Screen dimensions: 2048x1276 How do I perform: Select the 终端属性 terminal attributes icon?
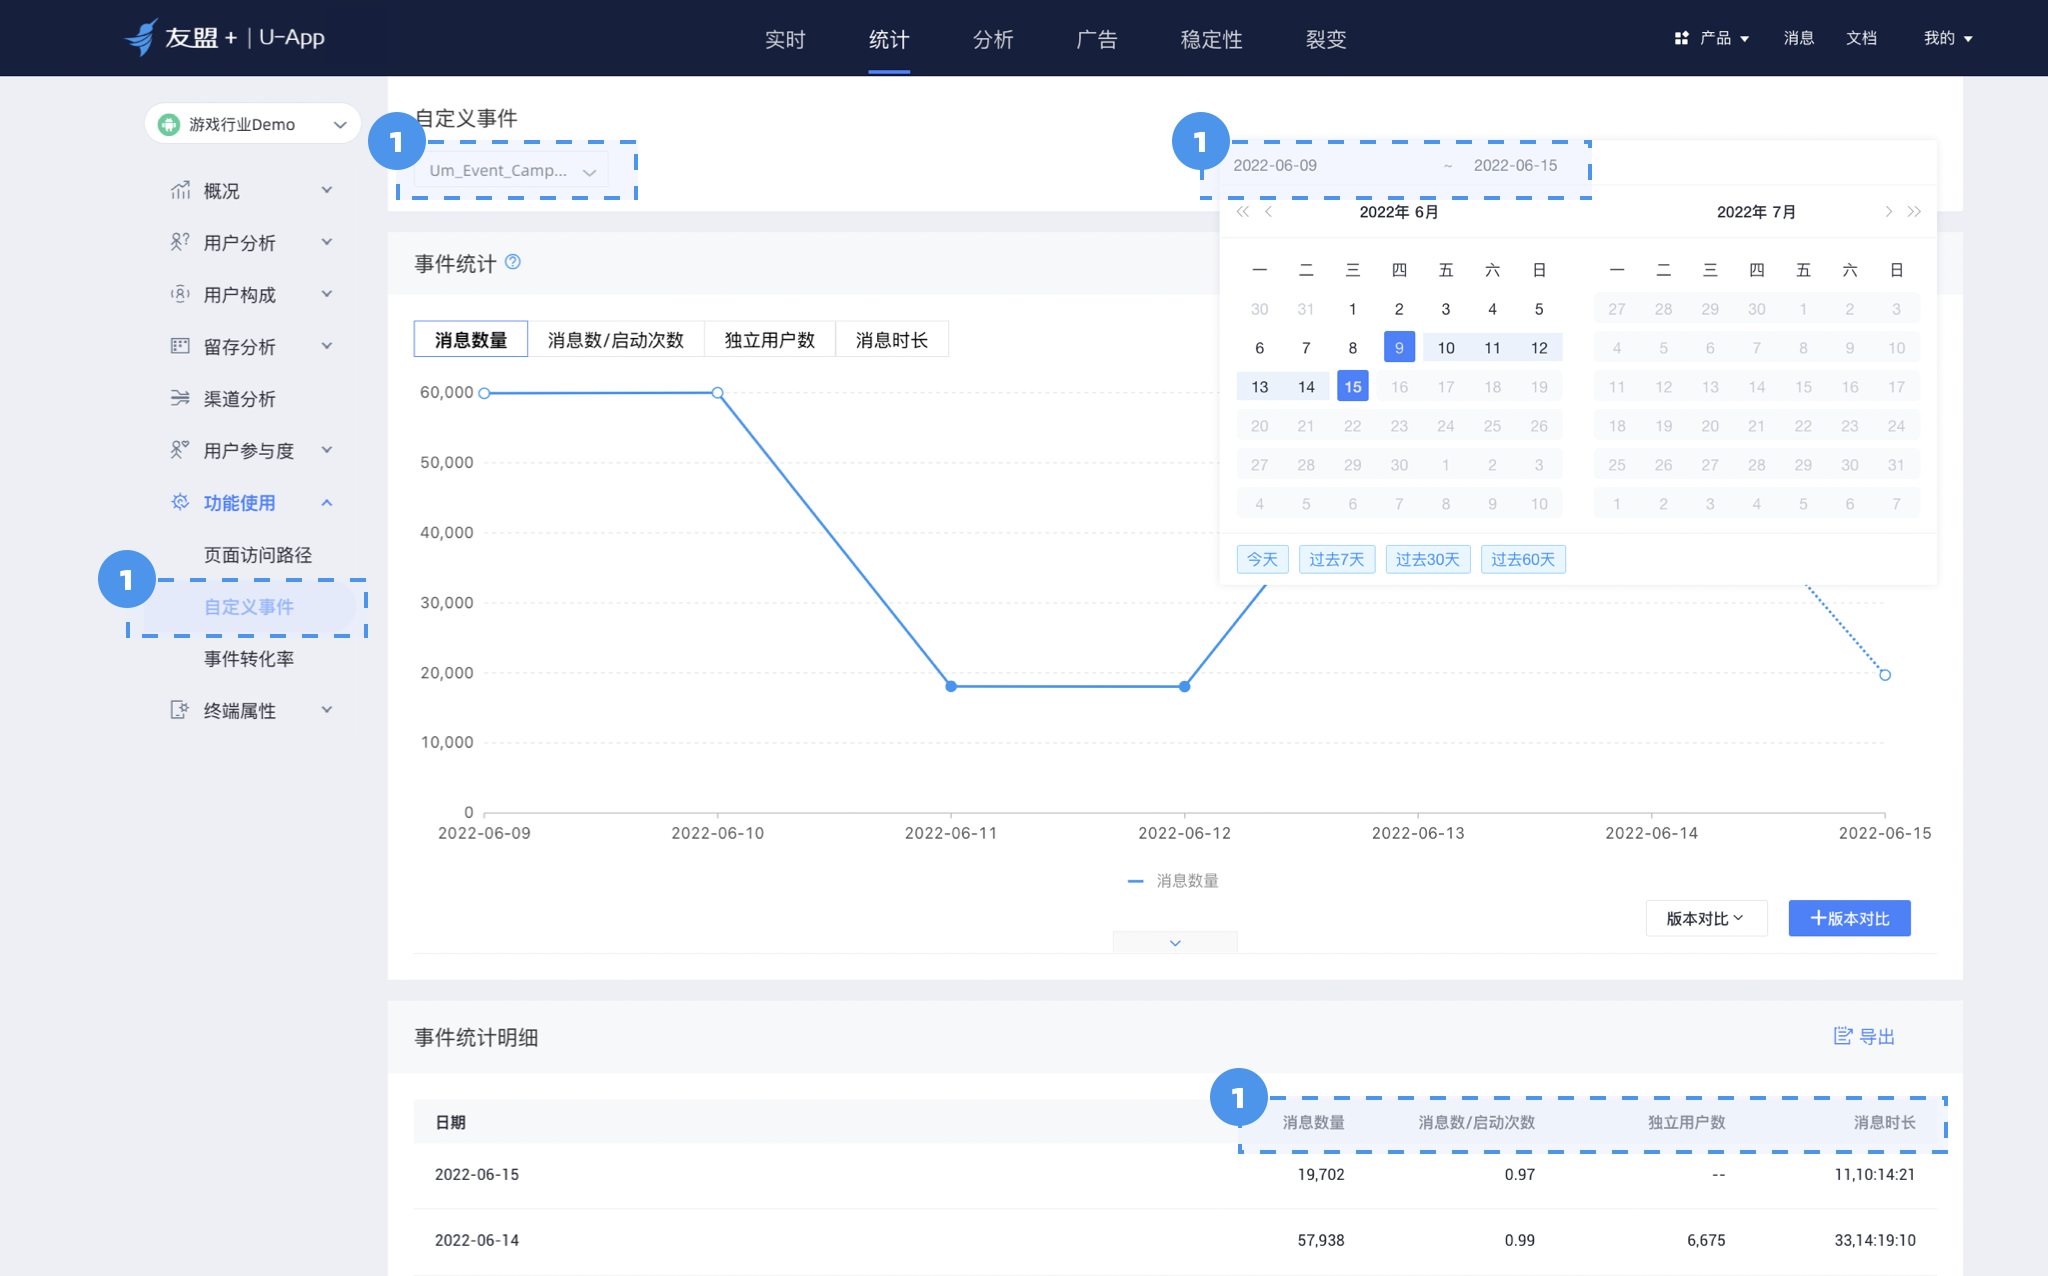click(x=181, y=710)
